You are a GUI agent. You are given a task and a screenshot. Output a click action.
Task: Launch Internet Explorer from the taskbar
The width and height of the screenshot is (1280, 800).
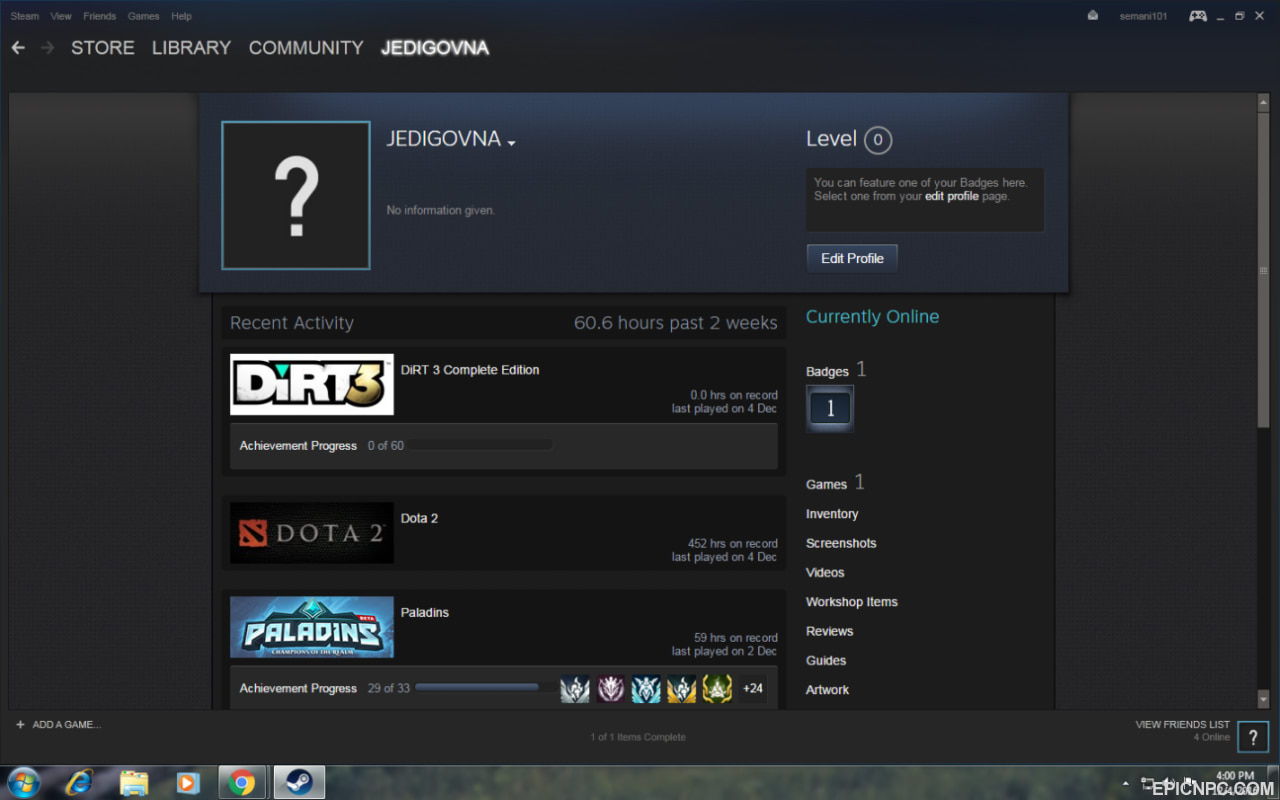79,782
